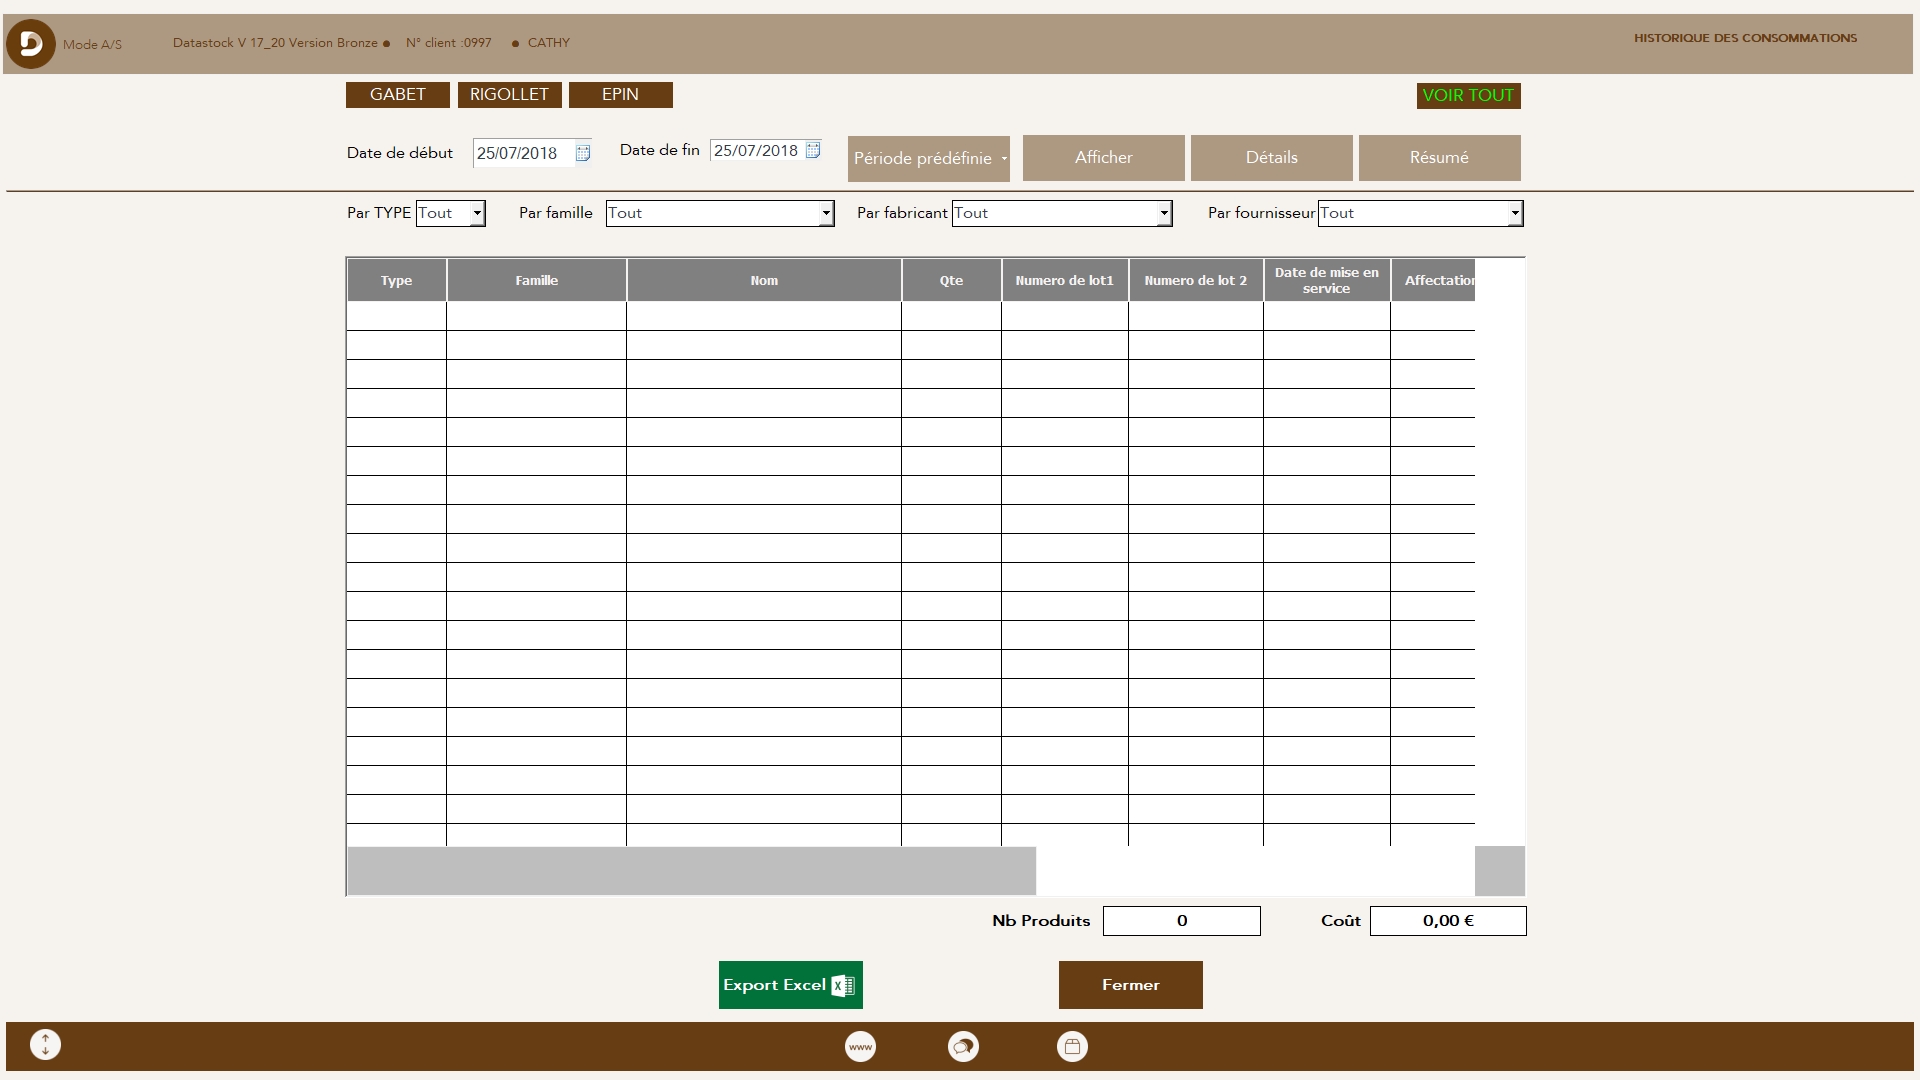Select the GABET tab
Image resolution: width=1920 pixels, height=1080 pixels.
398,94
